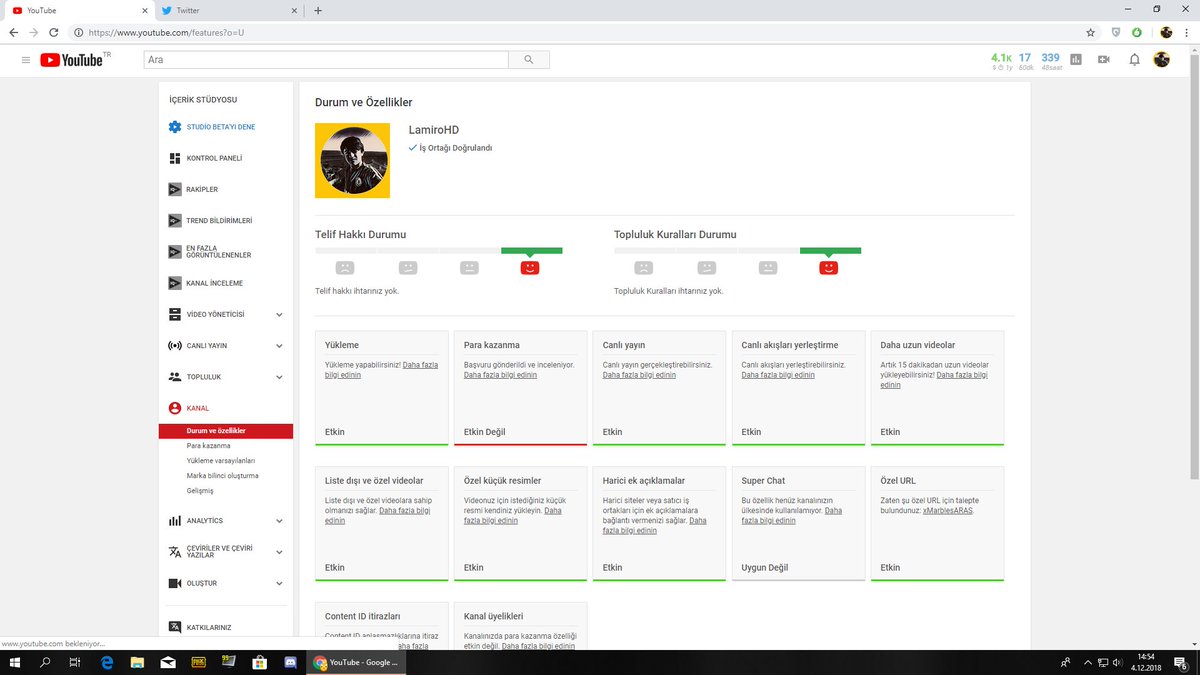
Task: Open the YouTube hamburger guide menu
Action: click(25, 60)
